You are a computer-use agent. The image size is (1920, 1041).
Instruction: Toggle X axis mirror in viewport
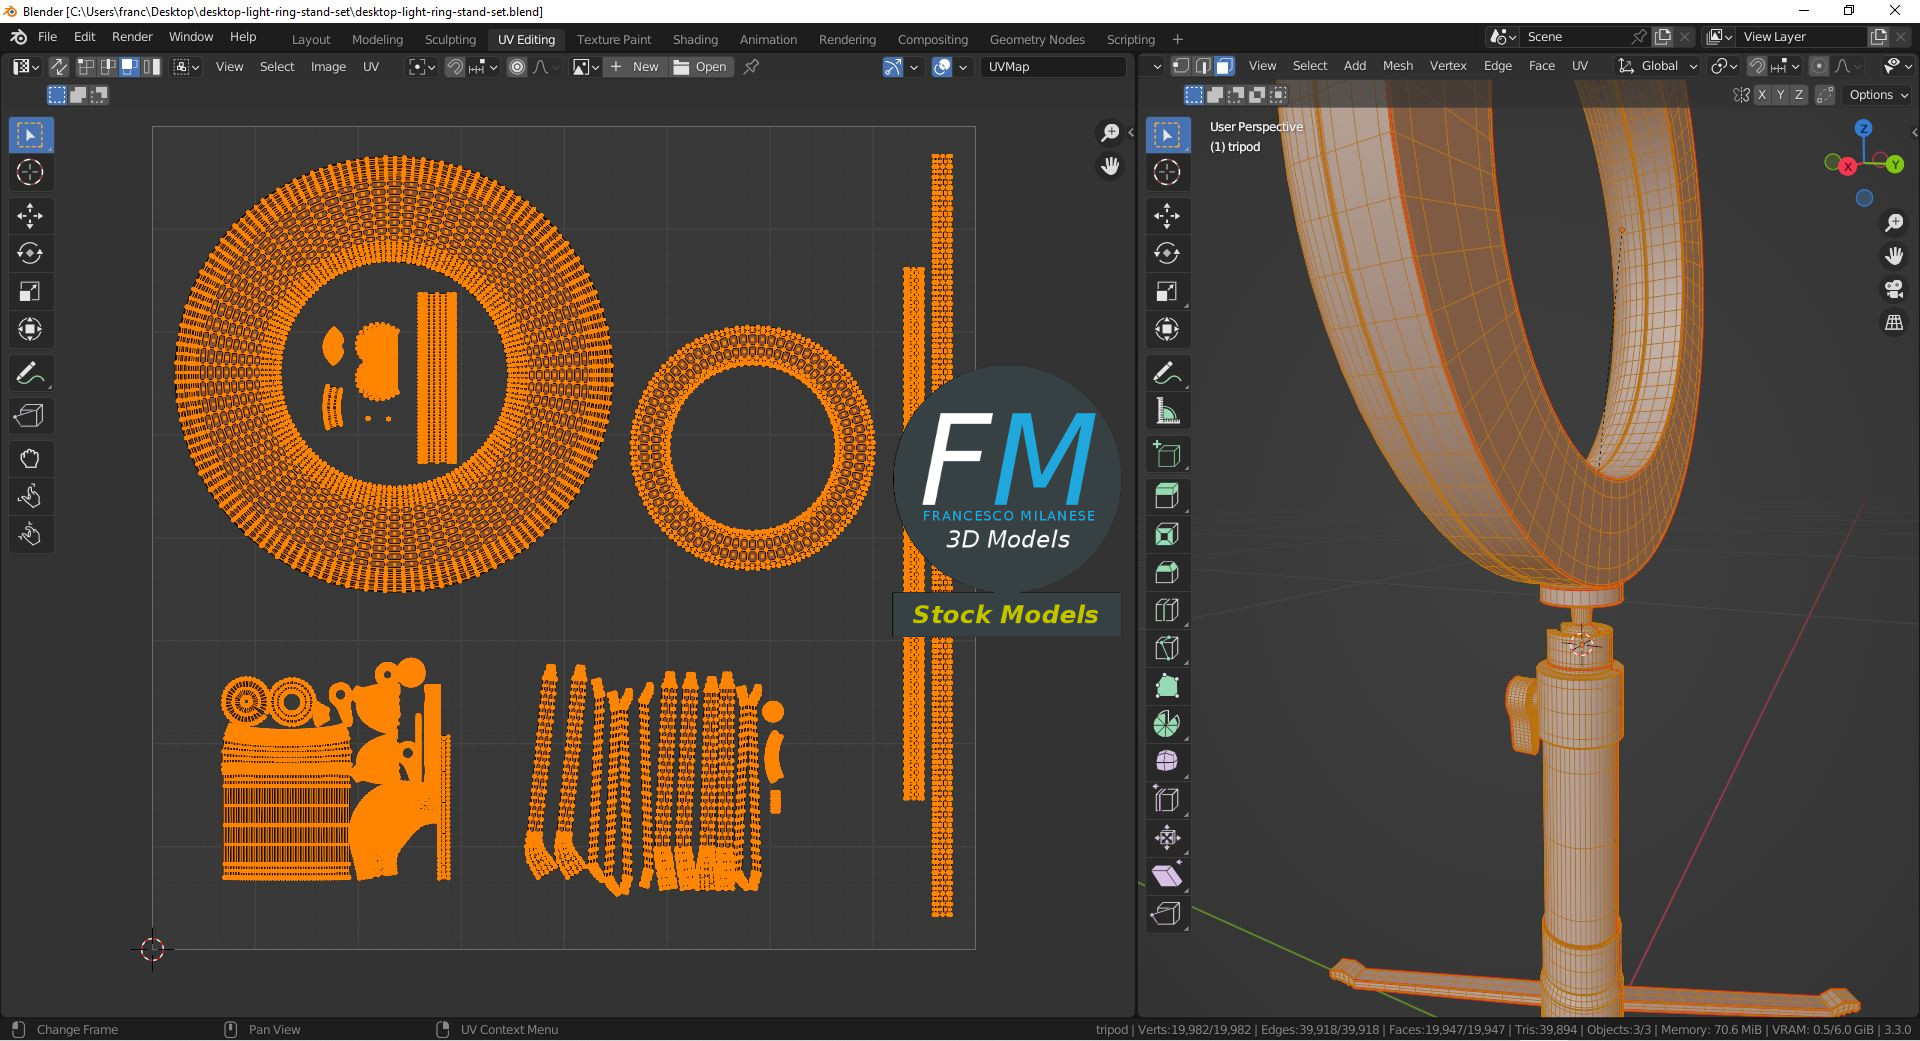(x=1762, y=95)
